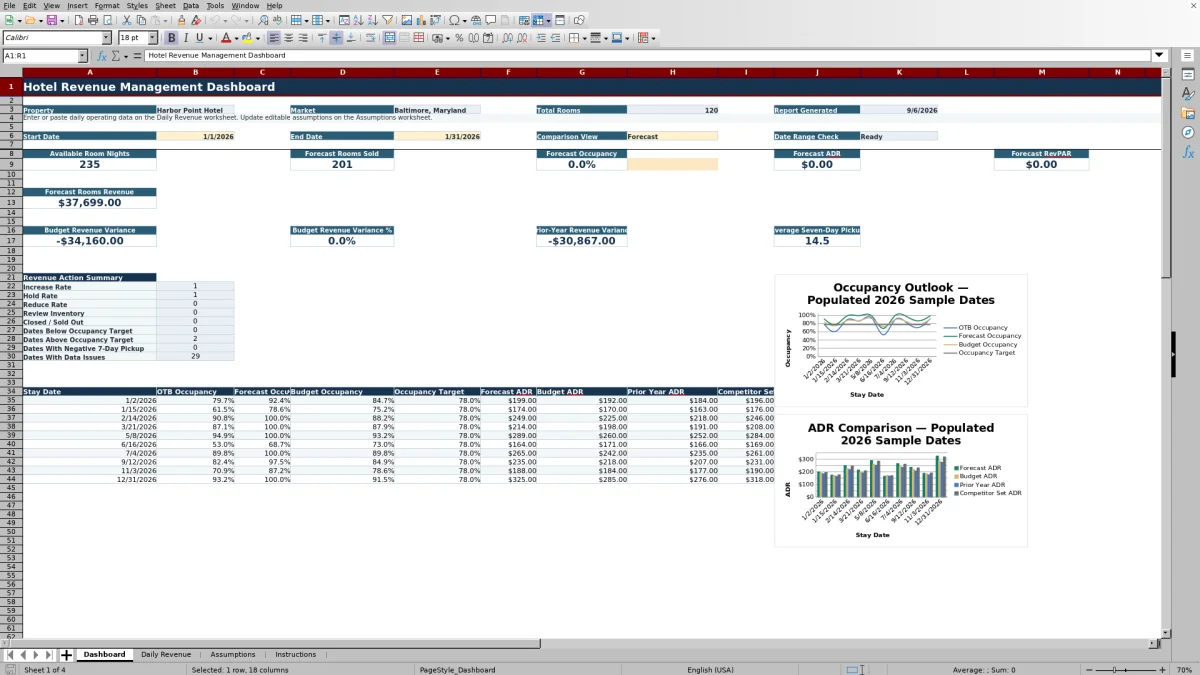Open the Select Function sigma dropdown arrow
Image resolution: width=1200 pixels, height=675 pixels.
tap(124, 56)
